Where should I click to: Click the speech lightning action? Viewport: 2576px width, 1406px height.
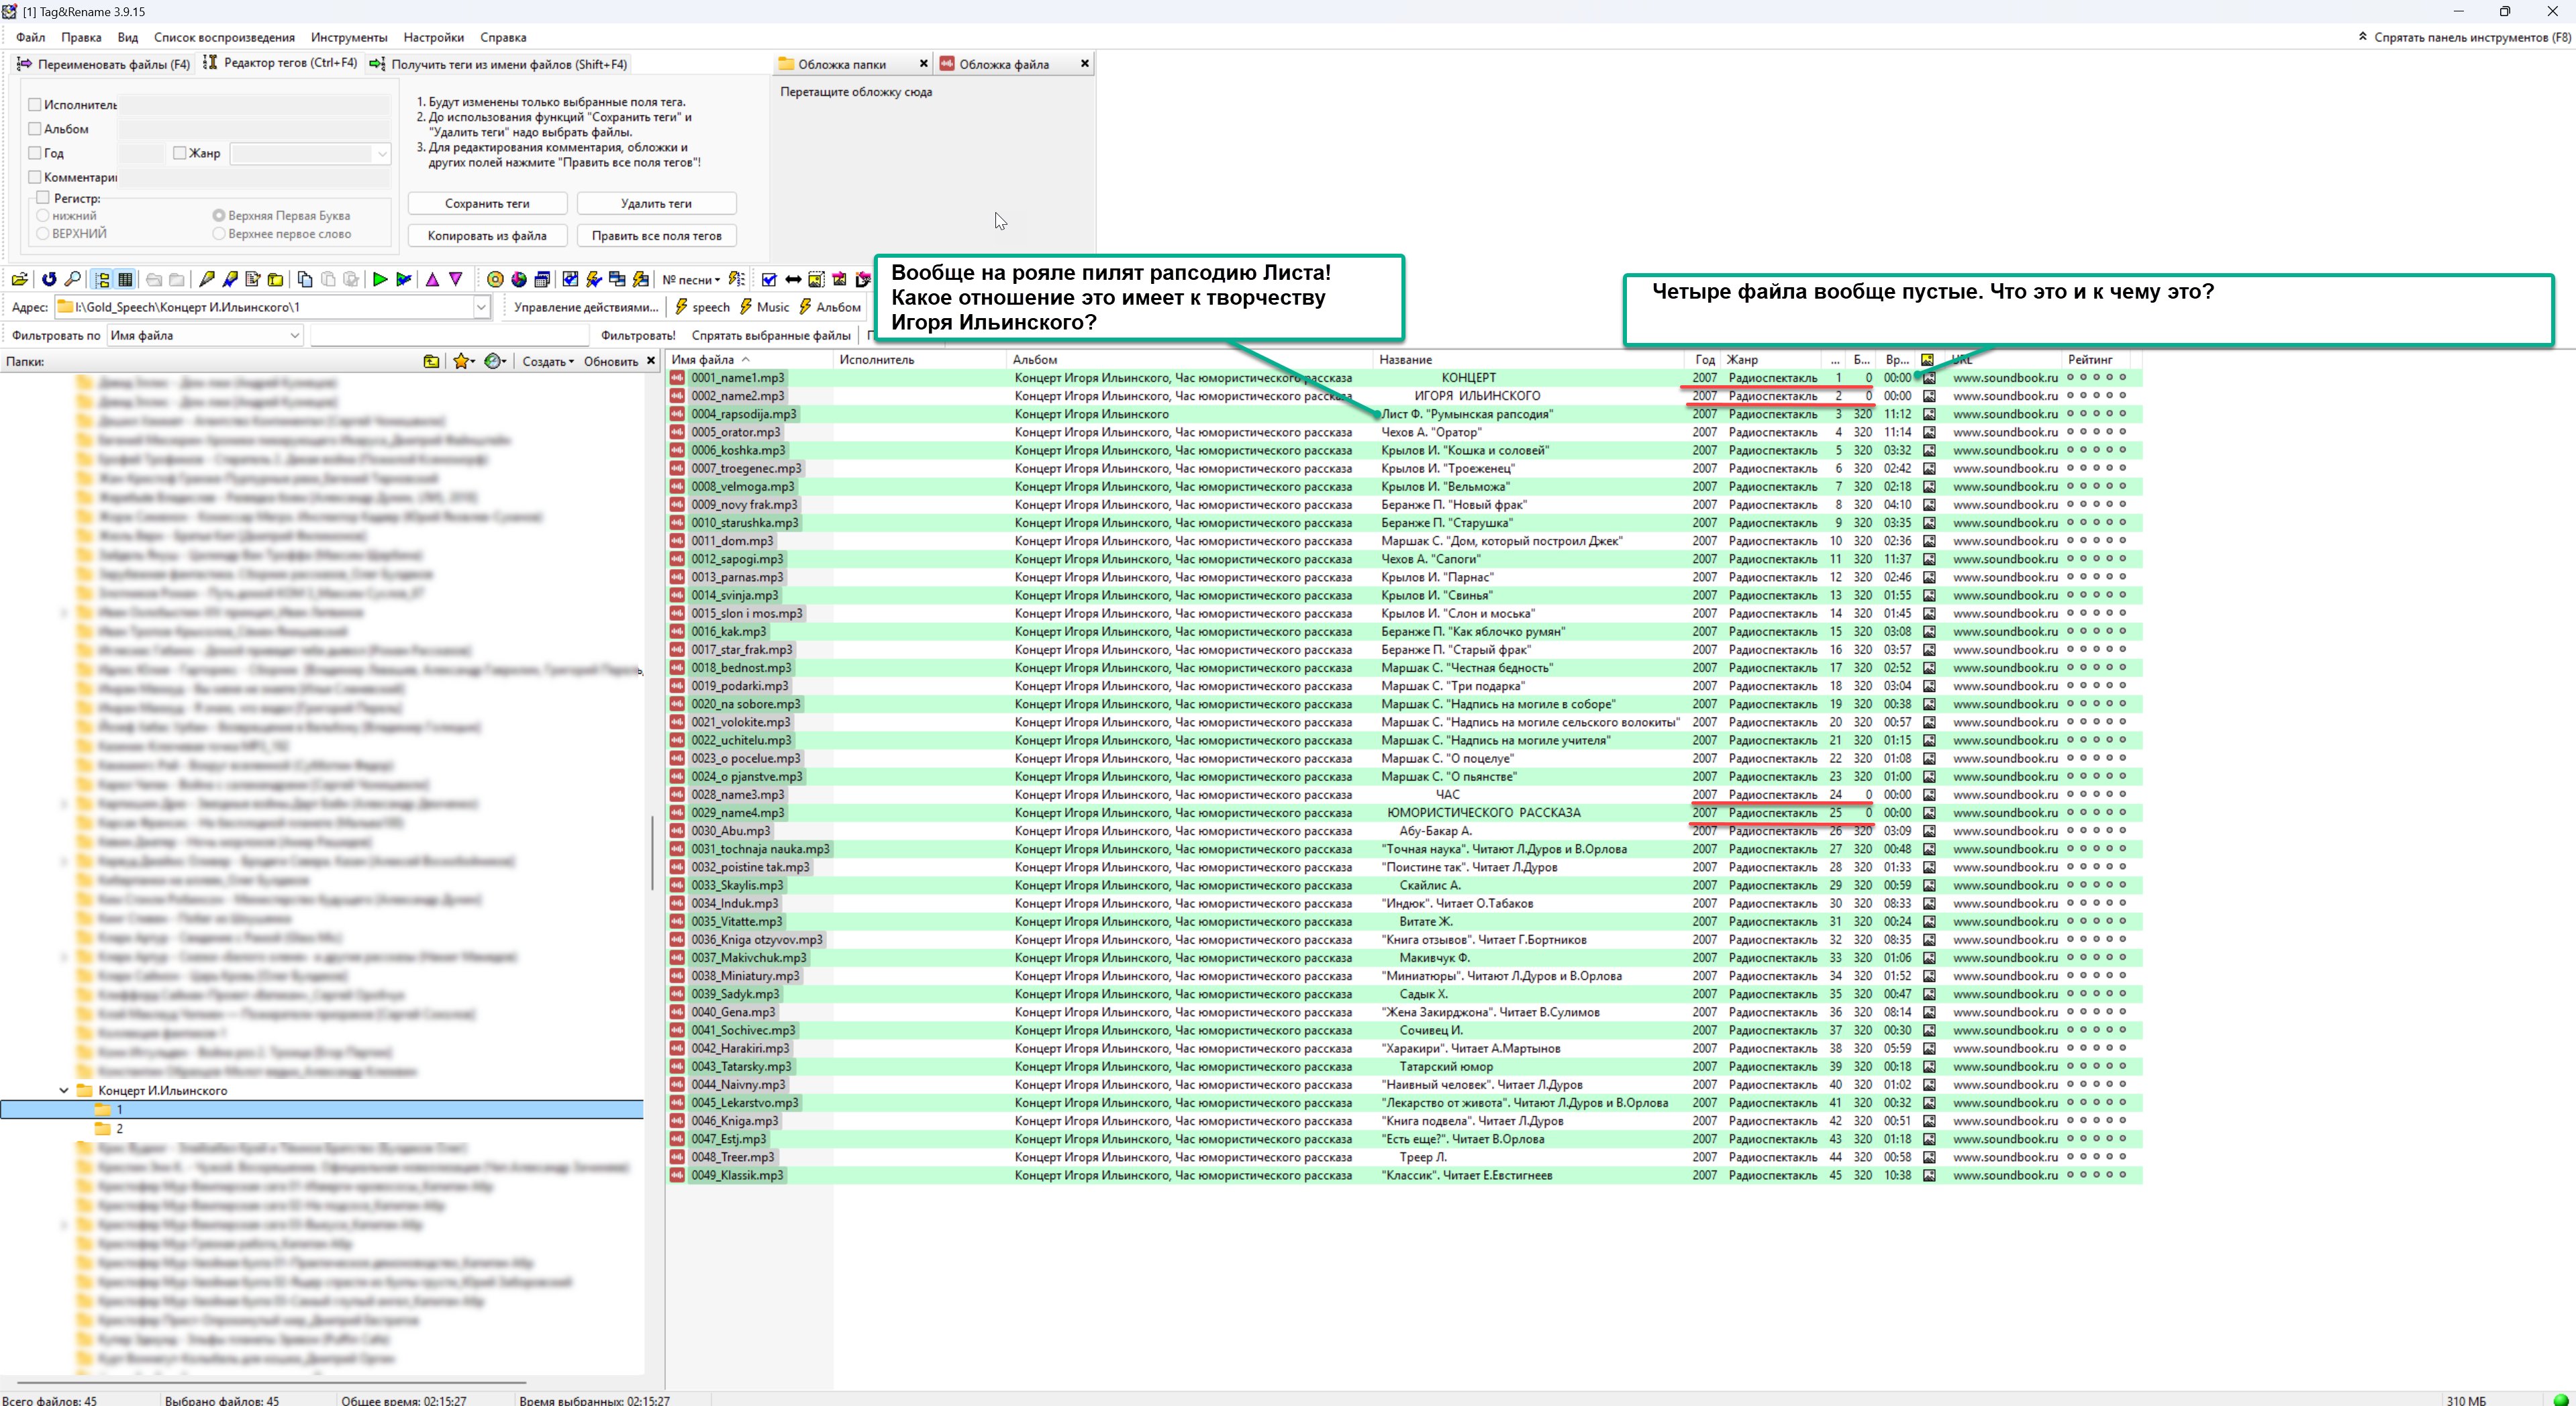click(x=703, y=307)
